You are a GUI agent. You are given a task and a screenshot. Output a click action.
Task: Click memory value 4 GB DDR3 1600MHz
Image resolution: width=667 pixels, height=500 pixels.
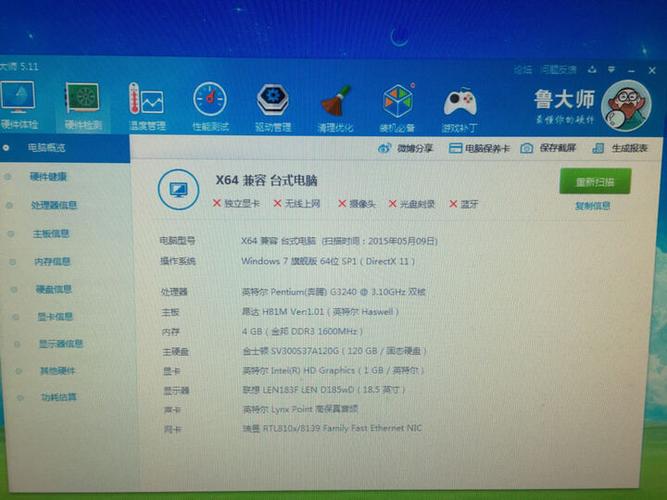coord(302,331)
